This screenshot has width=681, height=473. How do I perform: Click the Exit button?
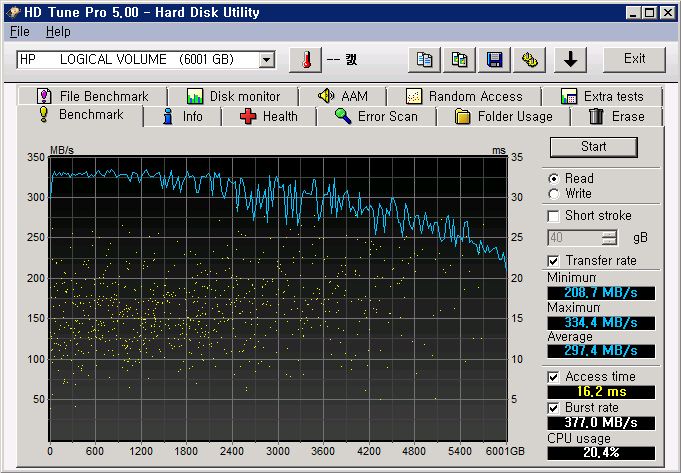point(634,60)
